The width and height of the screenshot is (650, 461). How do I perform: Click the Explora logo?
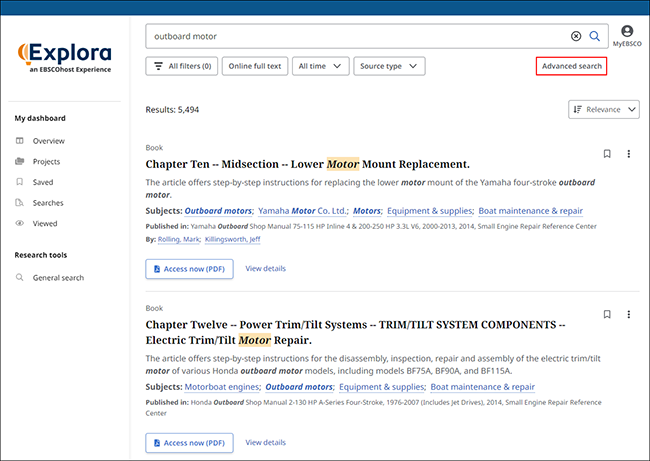64,58
